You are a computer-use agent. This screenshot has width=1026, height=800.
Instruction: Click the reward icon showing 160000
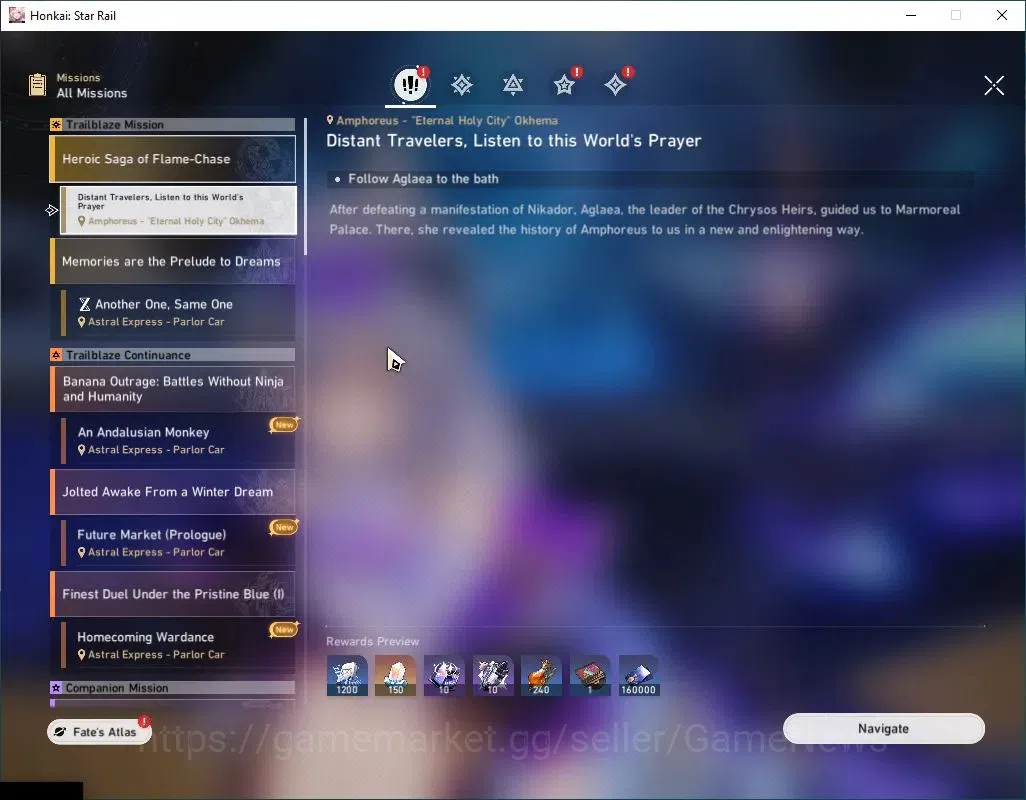point(639,676)
